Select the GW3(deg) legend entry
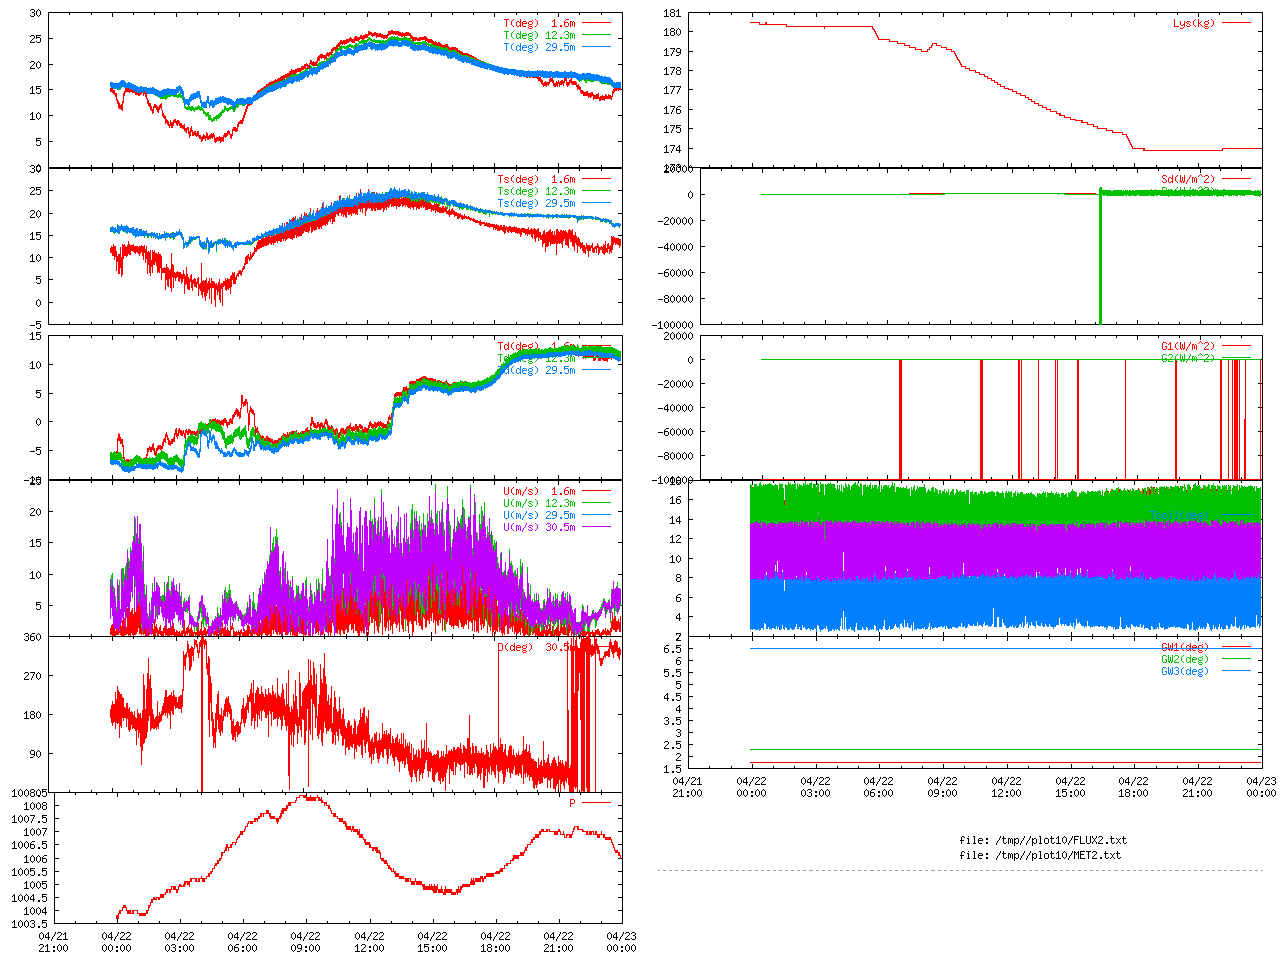The image size is (1280, 960). click(1185, 671)
